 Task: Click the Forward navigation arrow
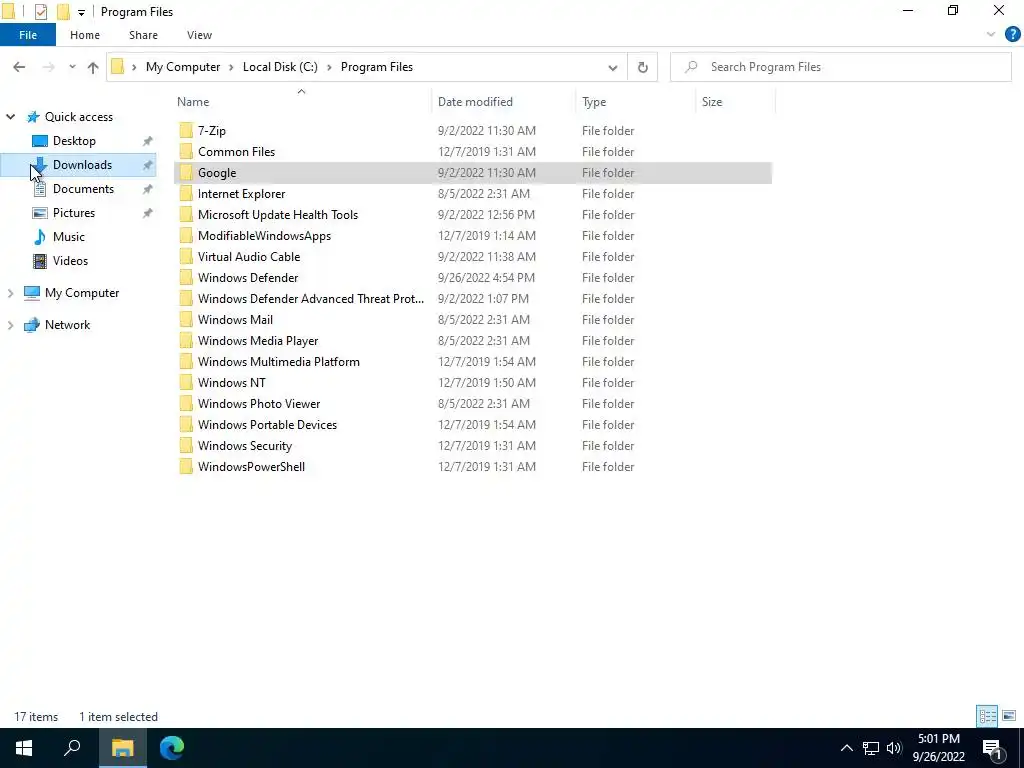tap(48, 67)
